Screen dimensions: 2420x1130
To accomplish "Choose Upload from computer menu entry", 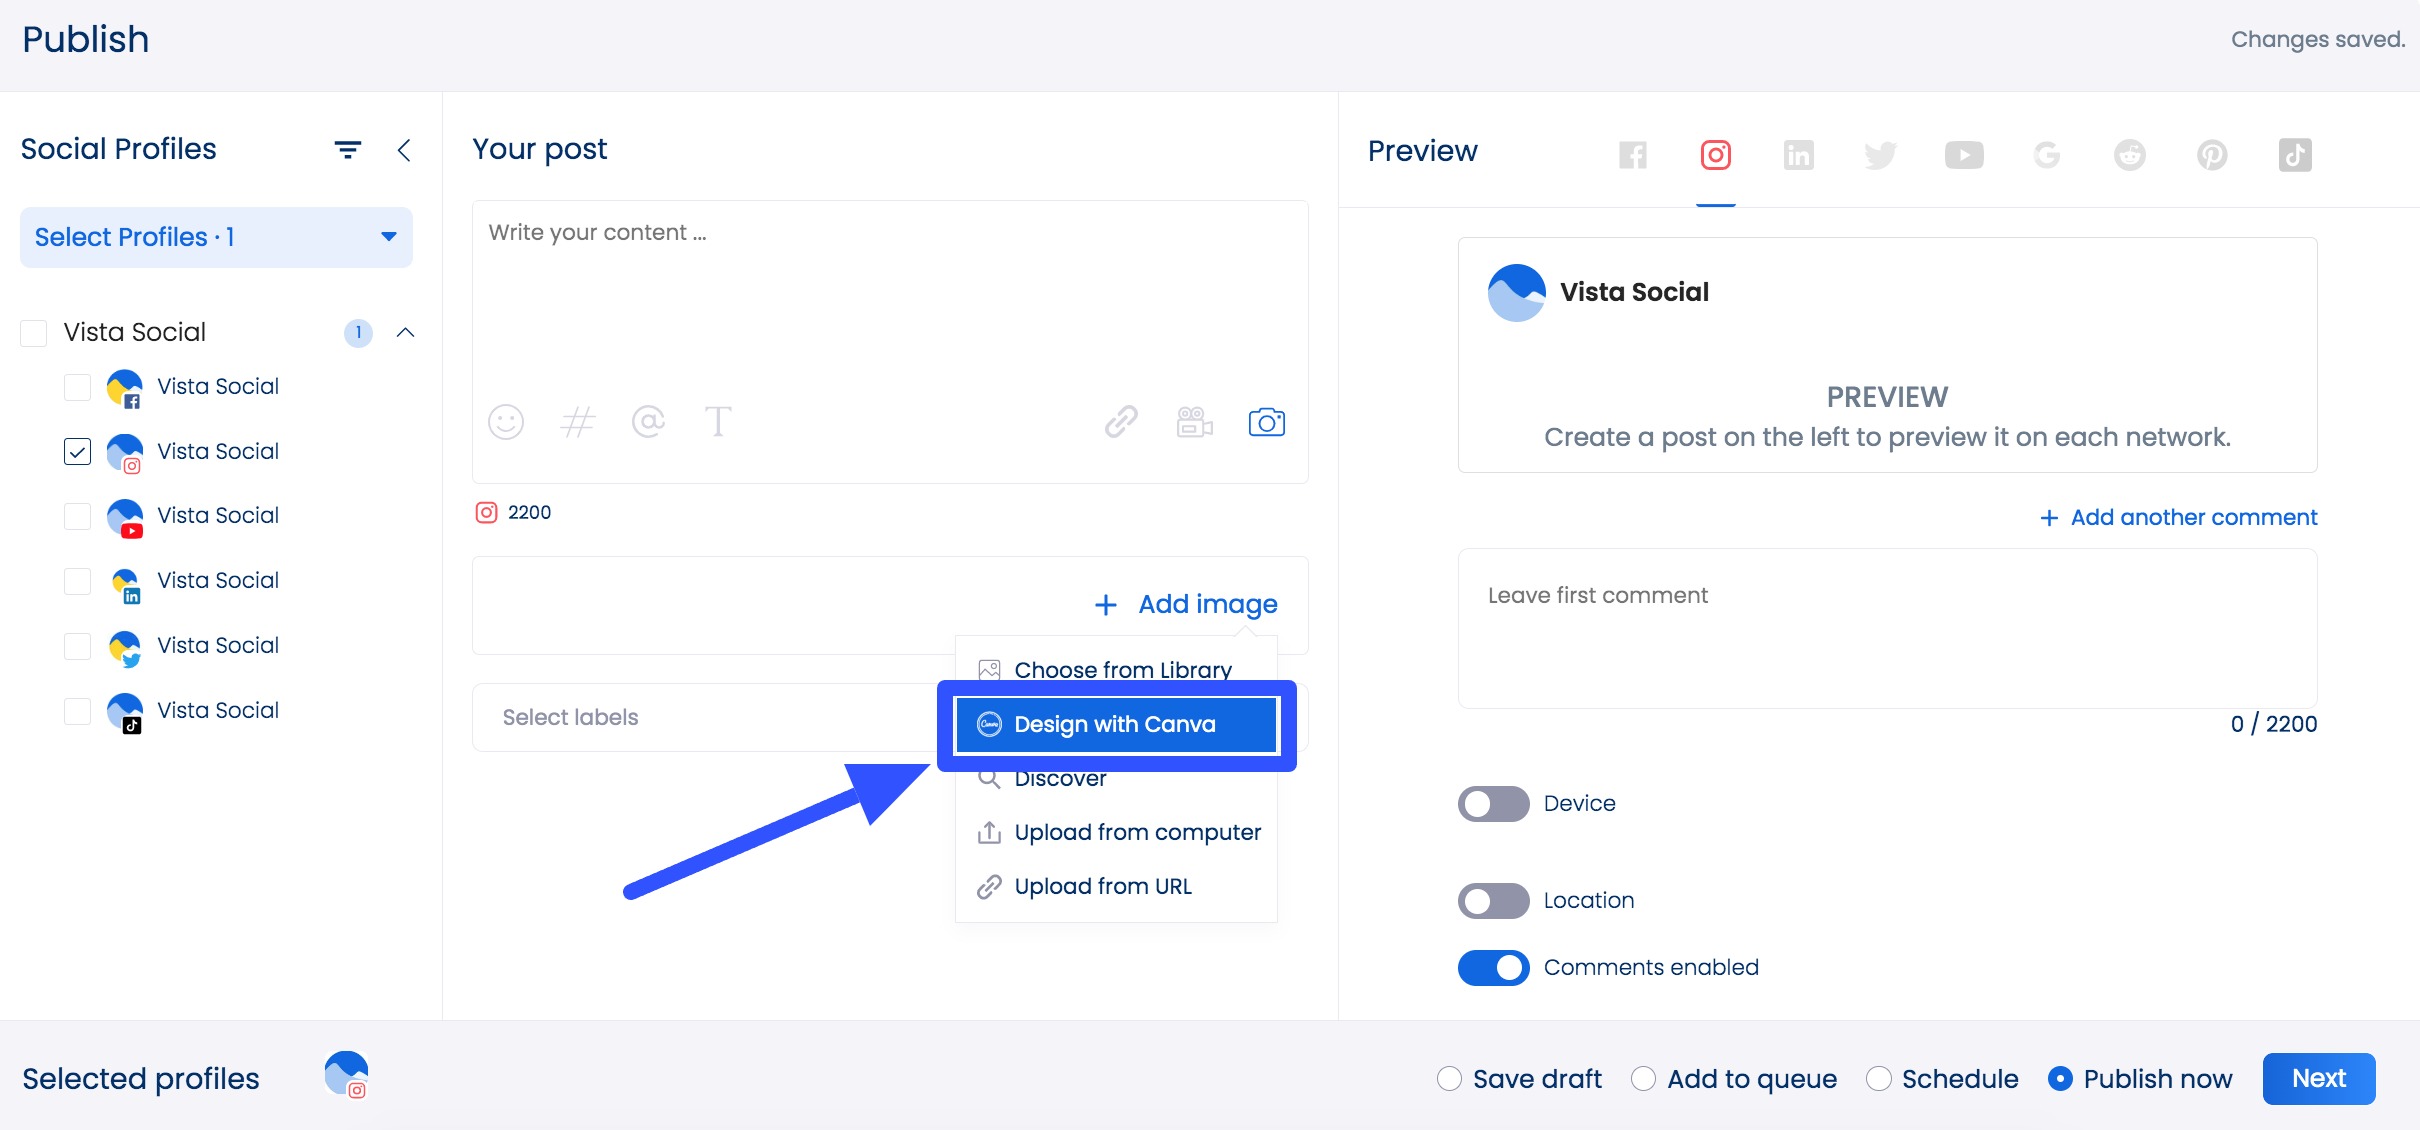I will point(1137,831).
